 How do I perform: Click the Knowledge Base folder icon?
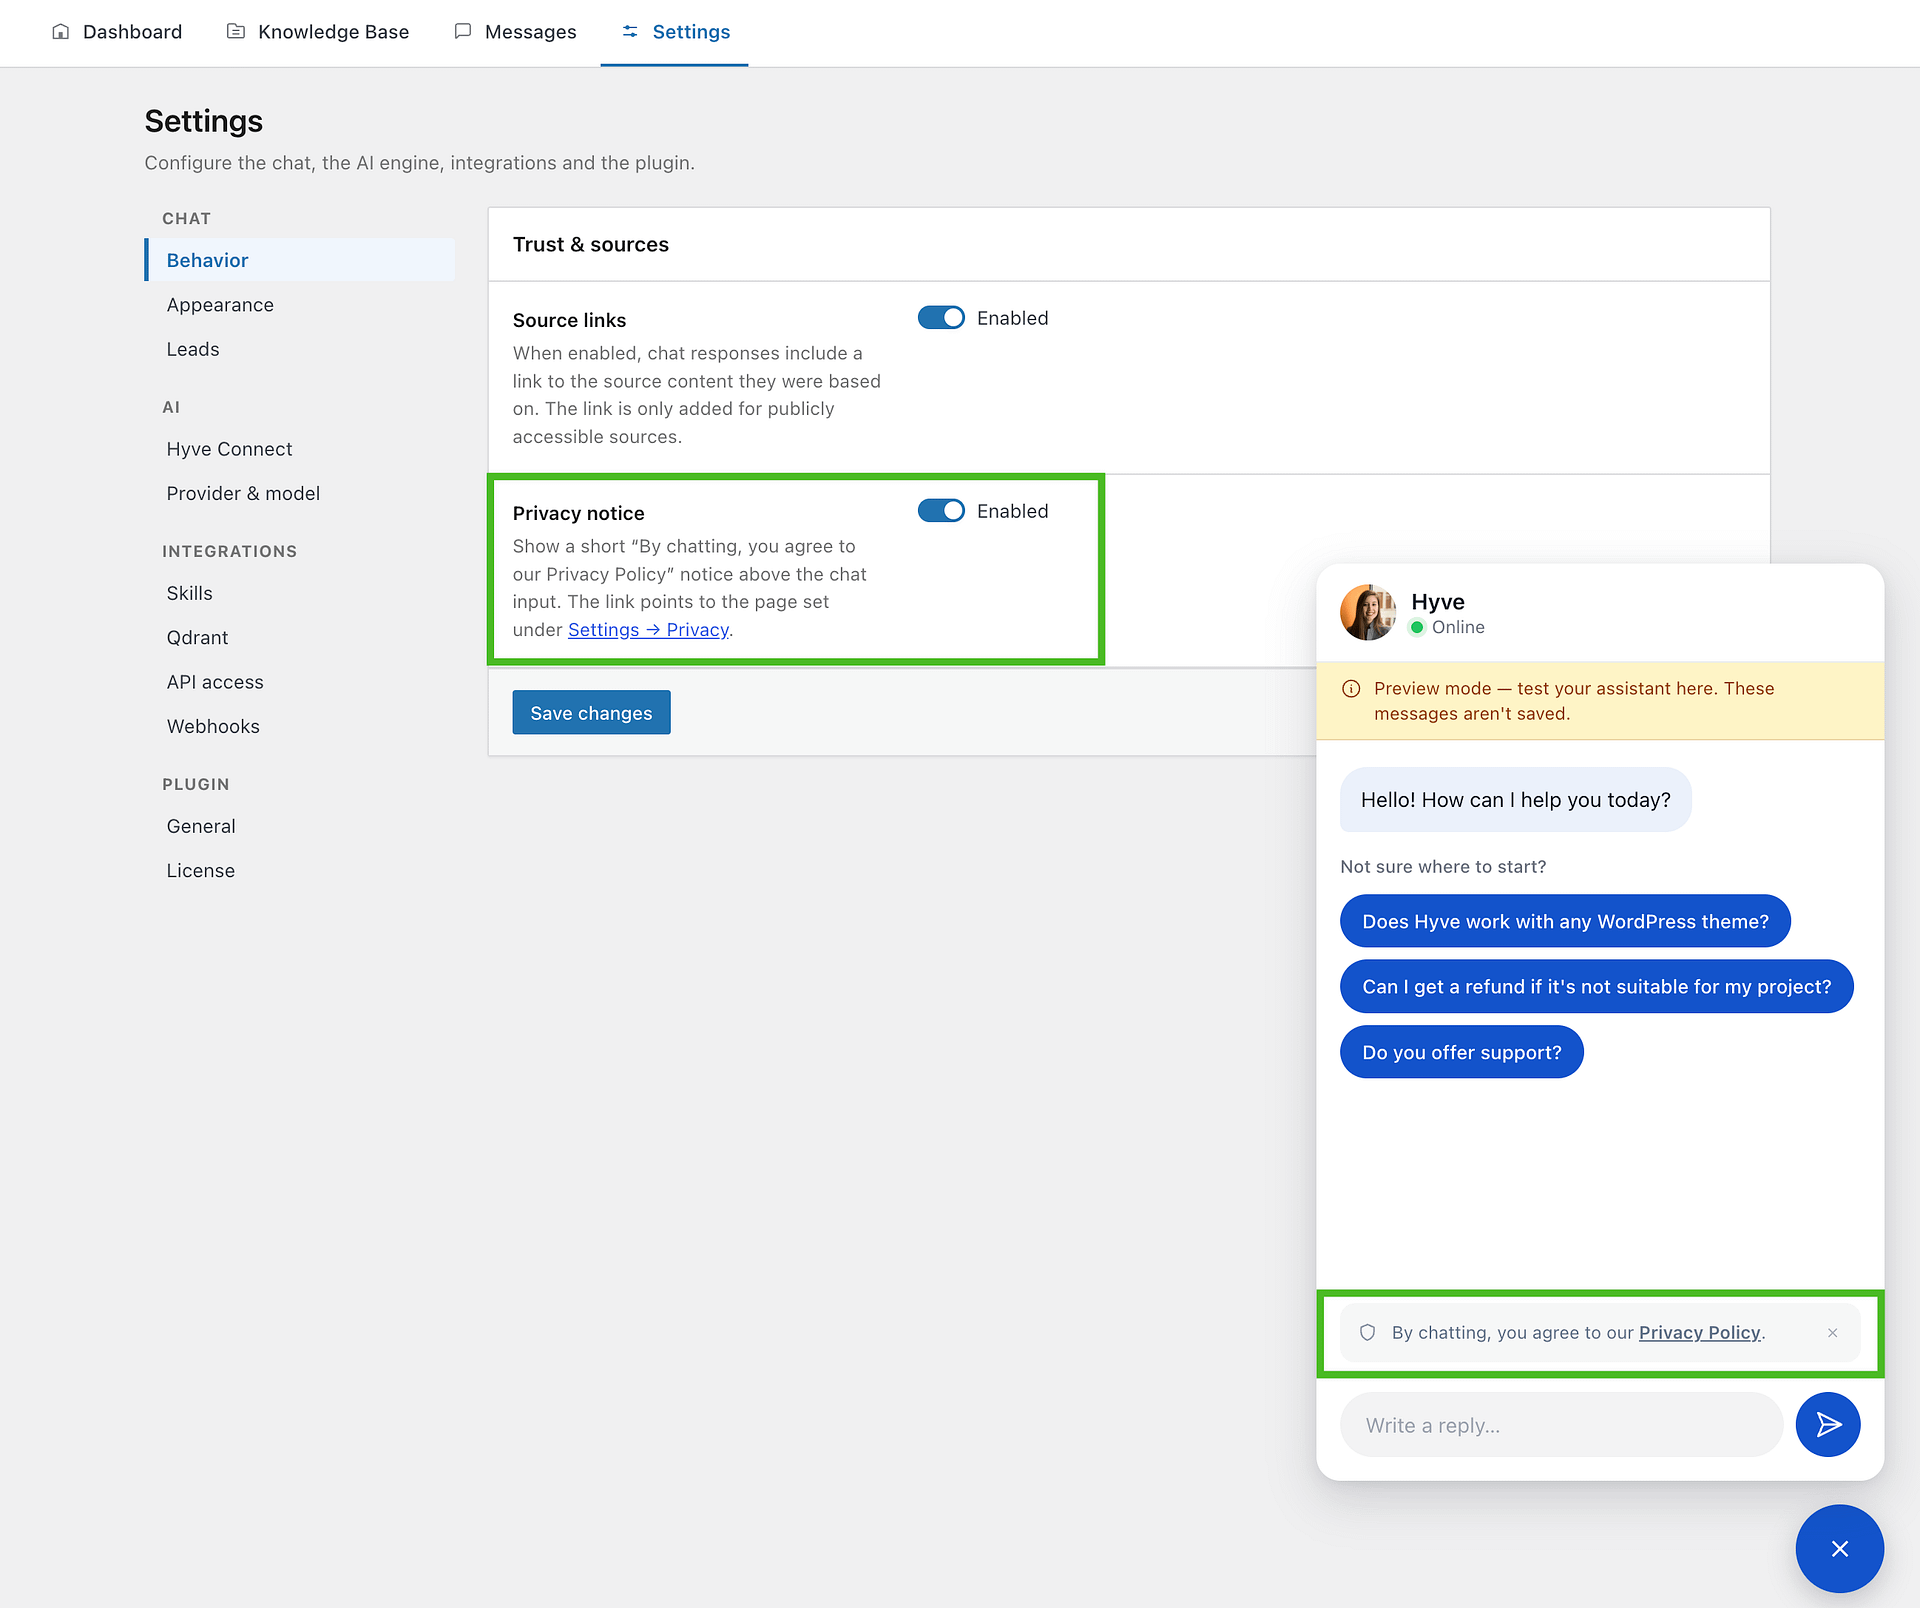tap(236, 32)
